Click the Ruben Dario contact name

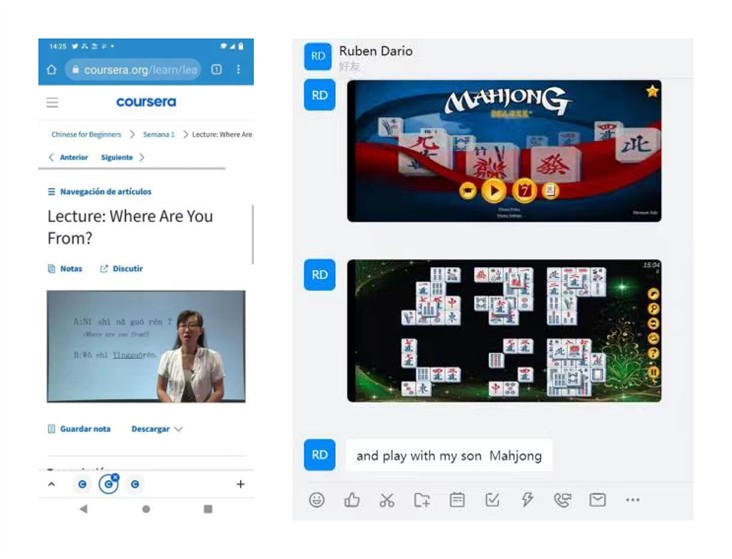click(376, 51)
